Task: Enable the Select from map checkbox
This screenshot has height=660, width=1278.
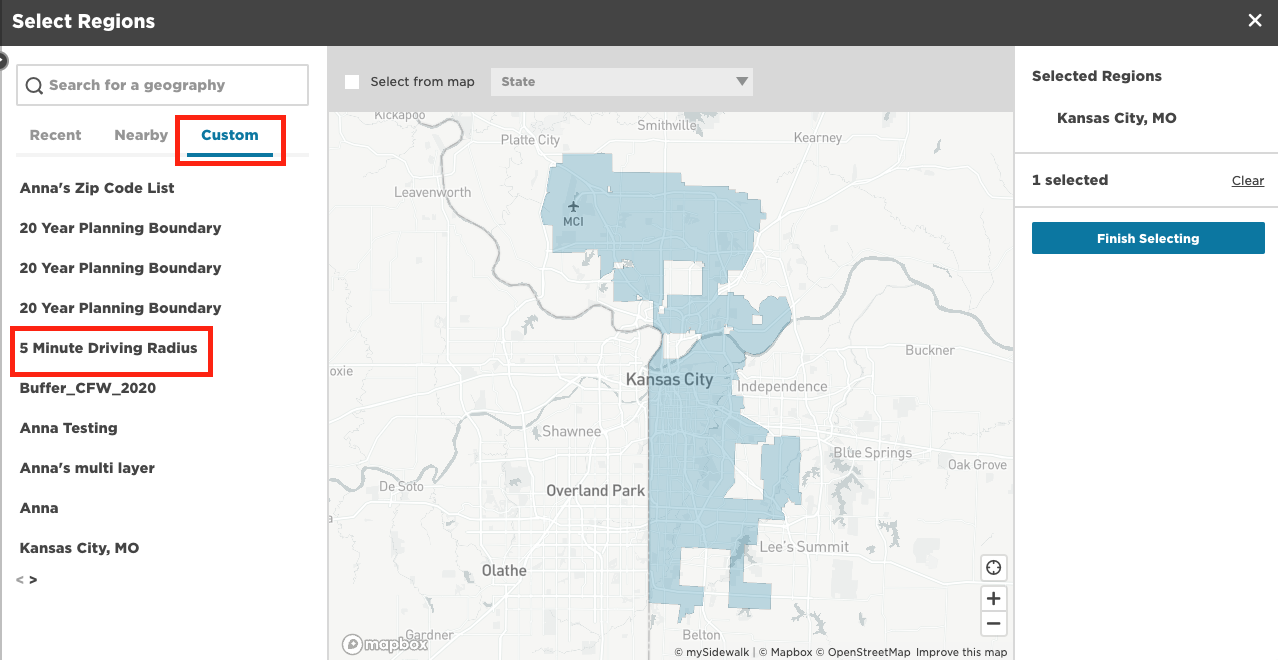Action: coord(352,82)
